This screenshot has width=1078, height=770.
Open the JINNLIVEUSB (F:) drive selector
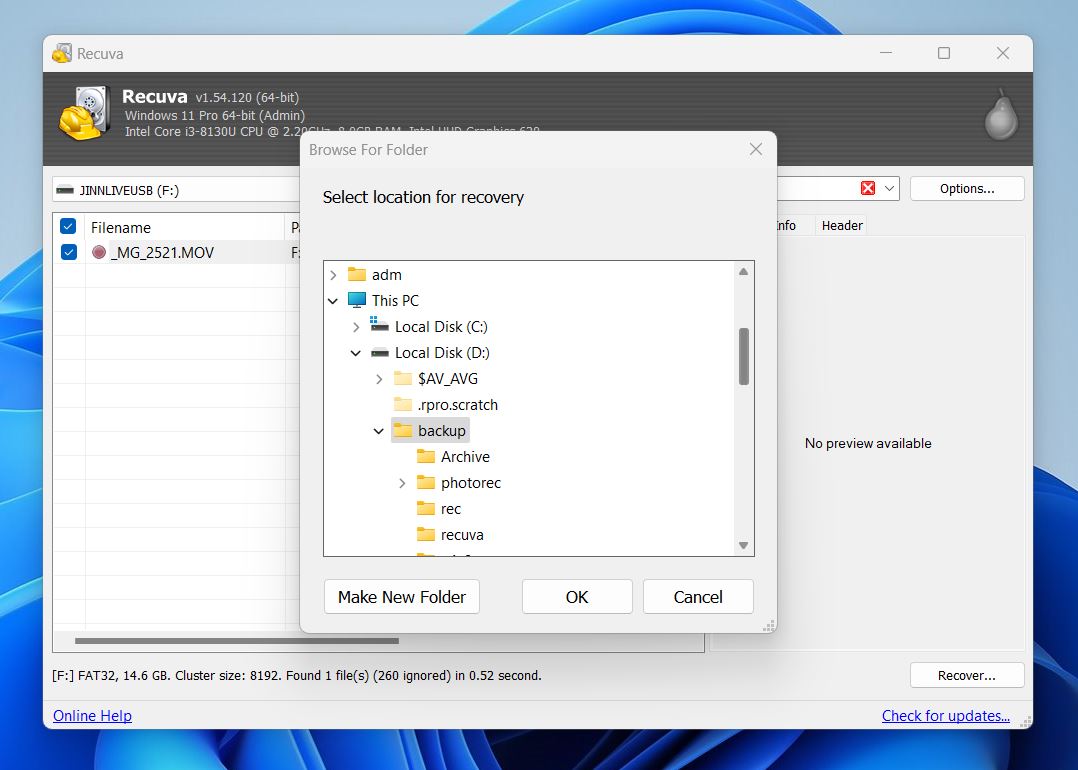coord(175,190)
